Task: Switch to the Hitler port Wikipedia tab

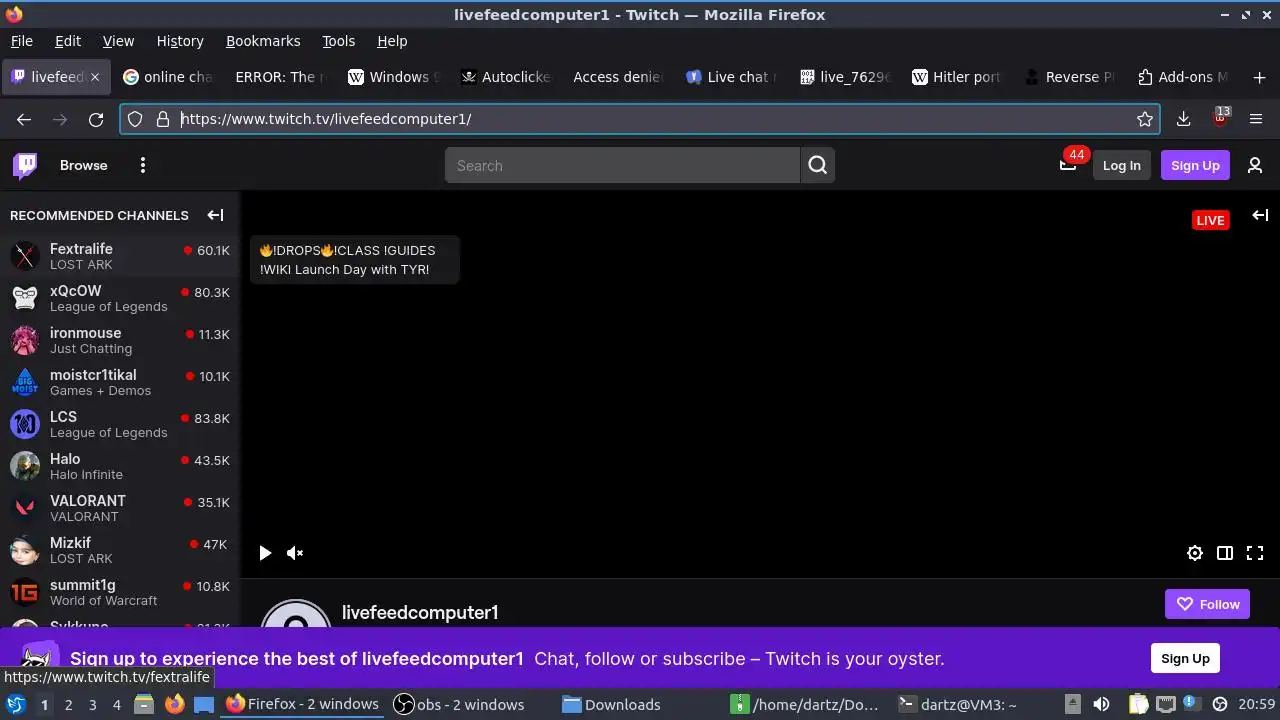Action: [957, 77]
